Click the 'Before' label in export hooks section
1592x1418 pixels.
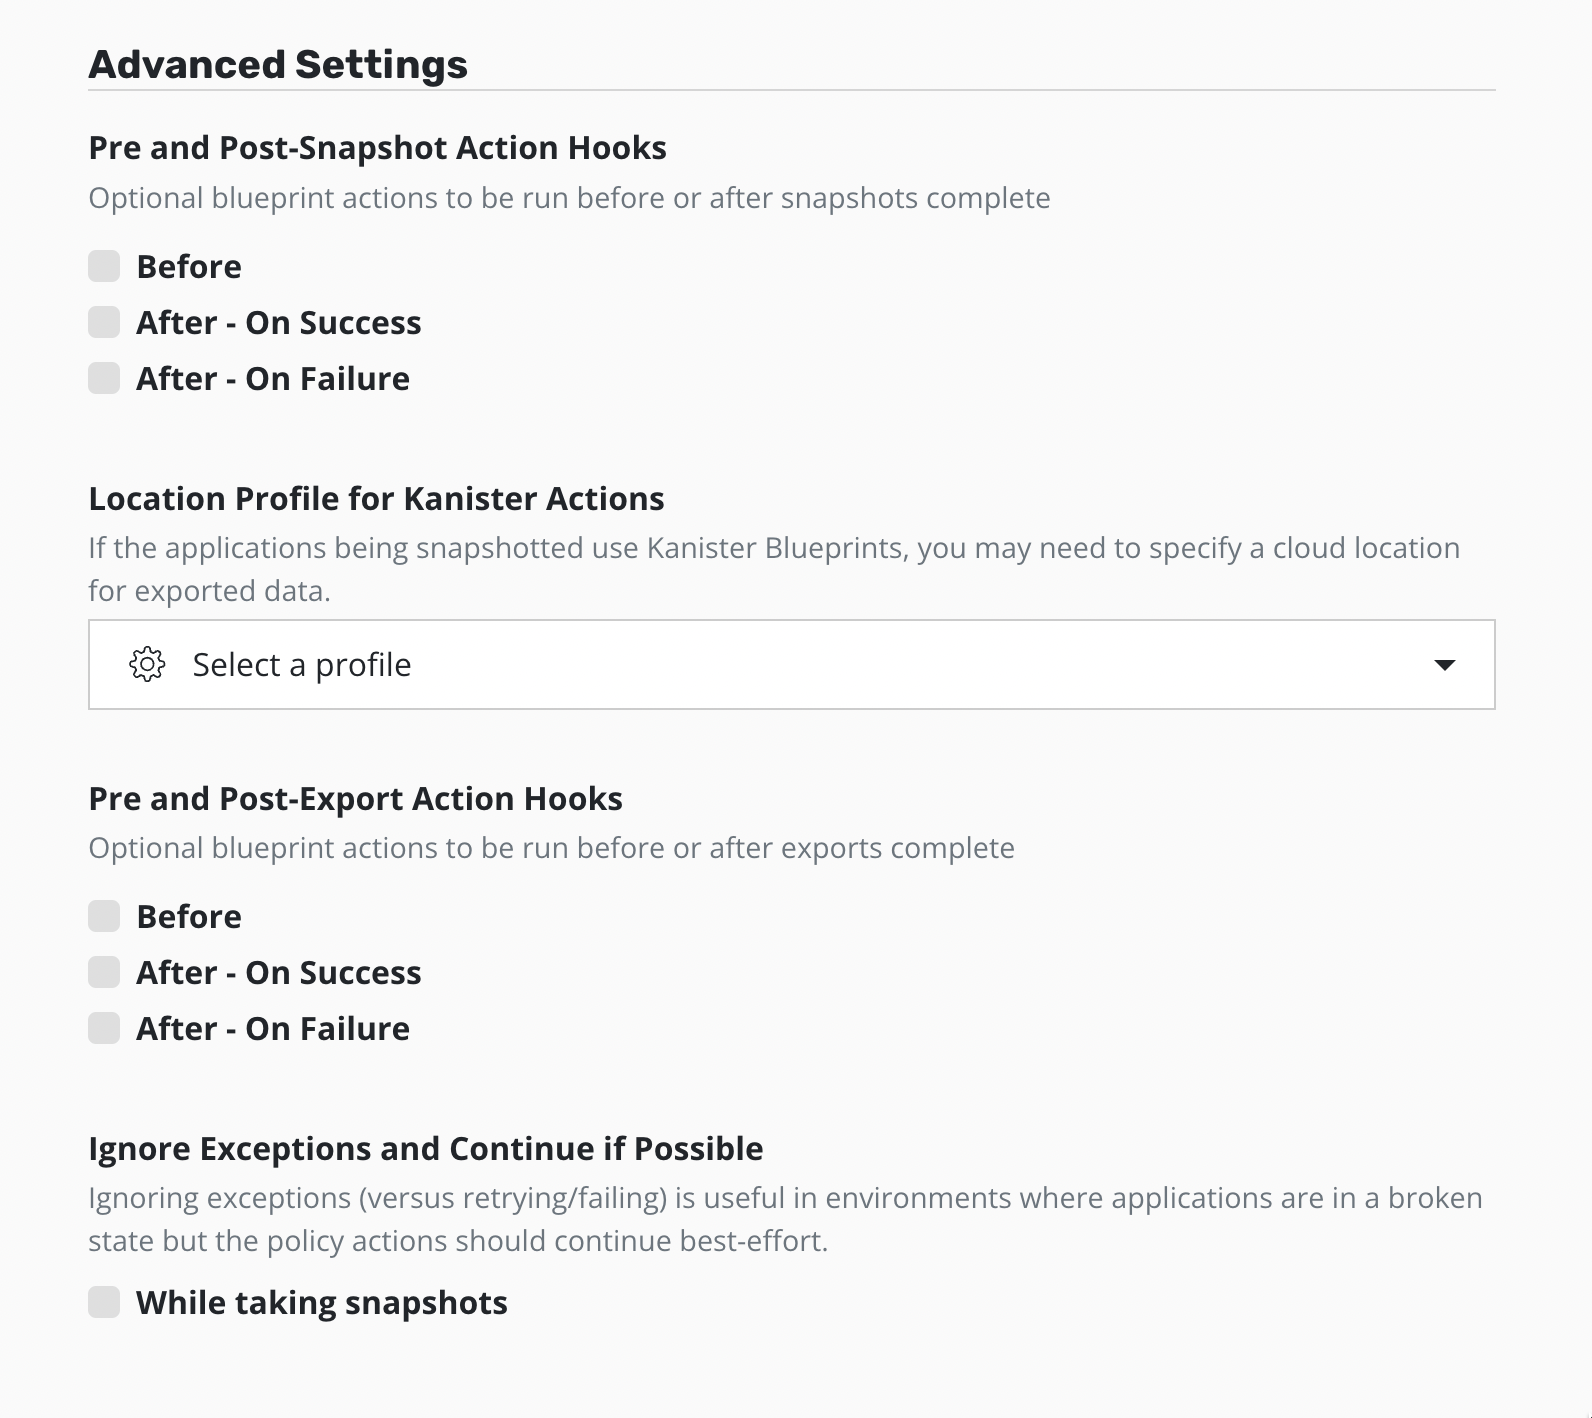pyautogui.click(x=189, y=917)
